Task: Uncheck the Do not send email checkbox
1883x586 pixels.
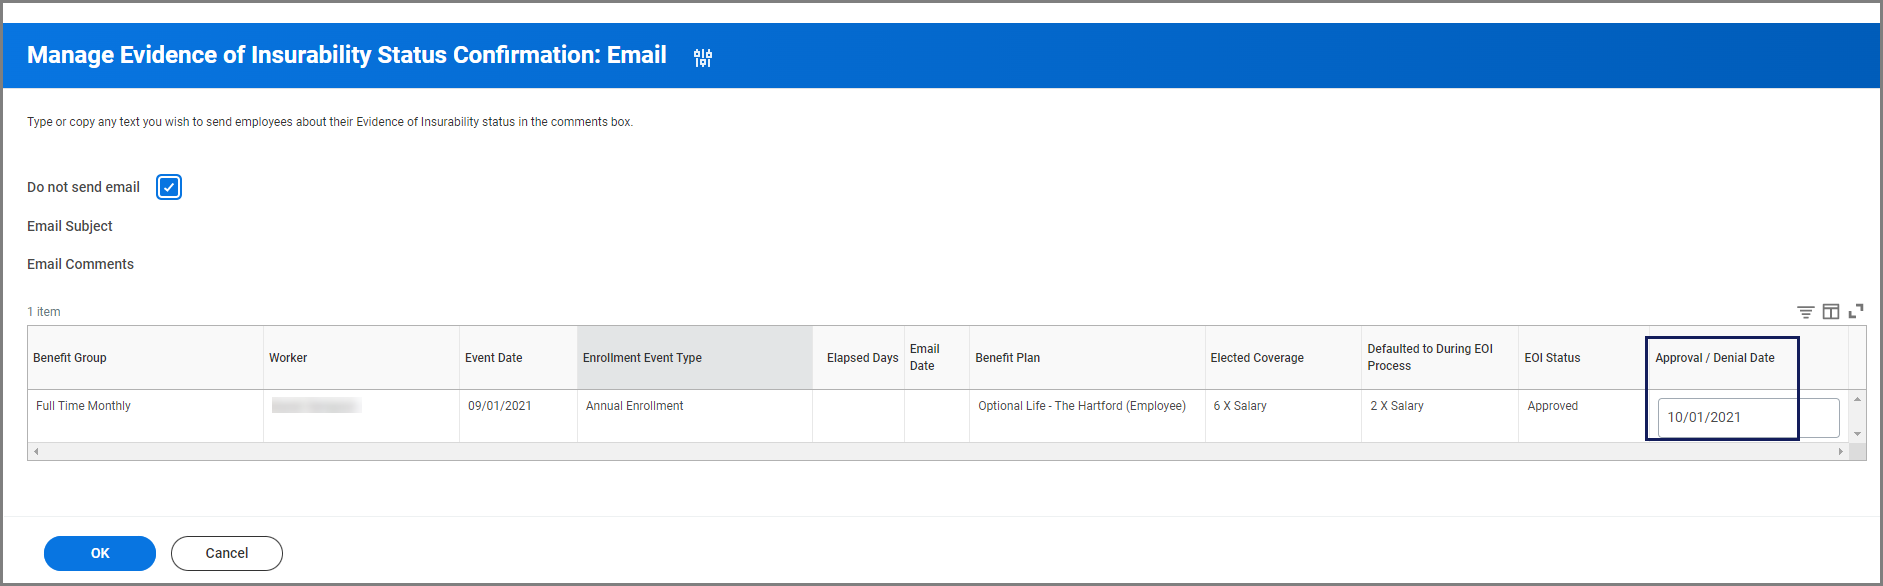Action: point(169,187)
